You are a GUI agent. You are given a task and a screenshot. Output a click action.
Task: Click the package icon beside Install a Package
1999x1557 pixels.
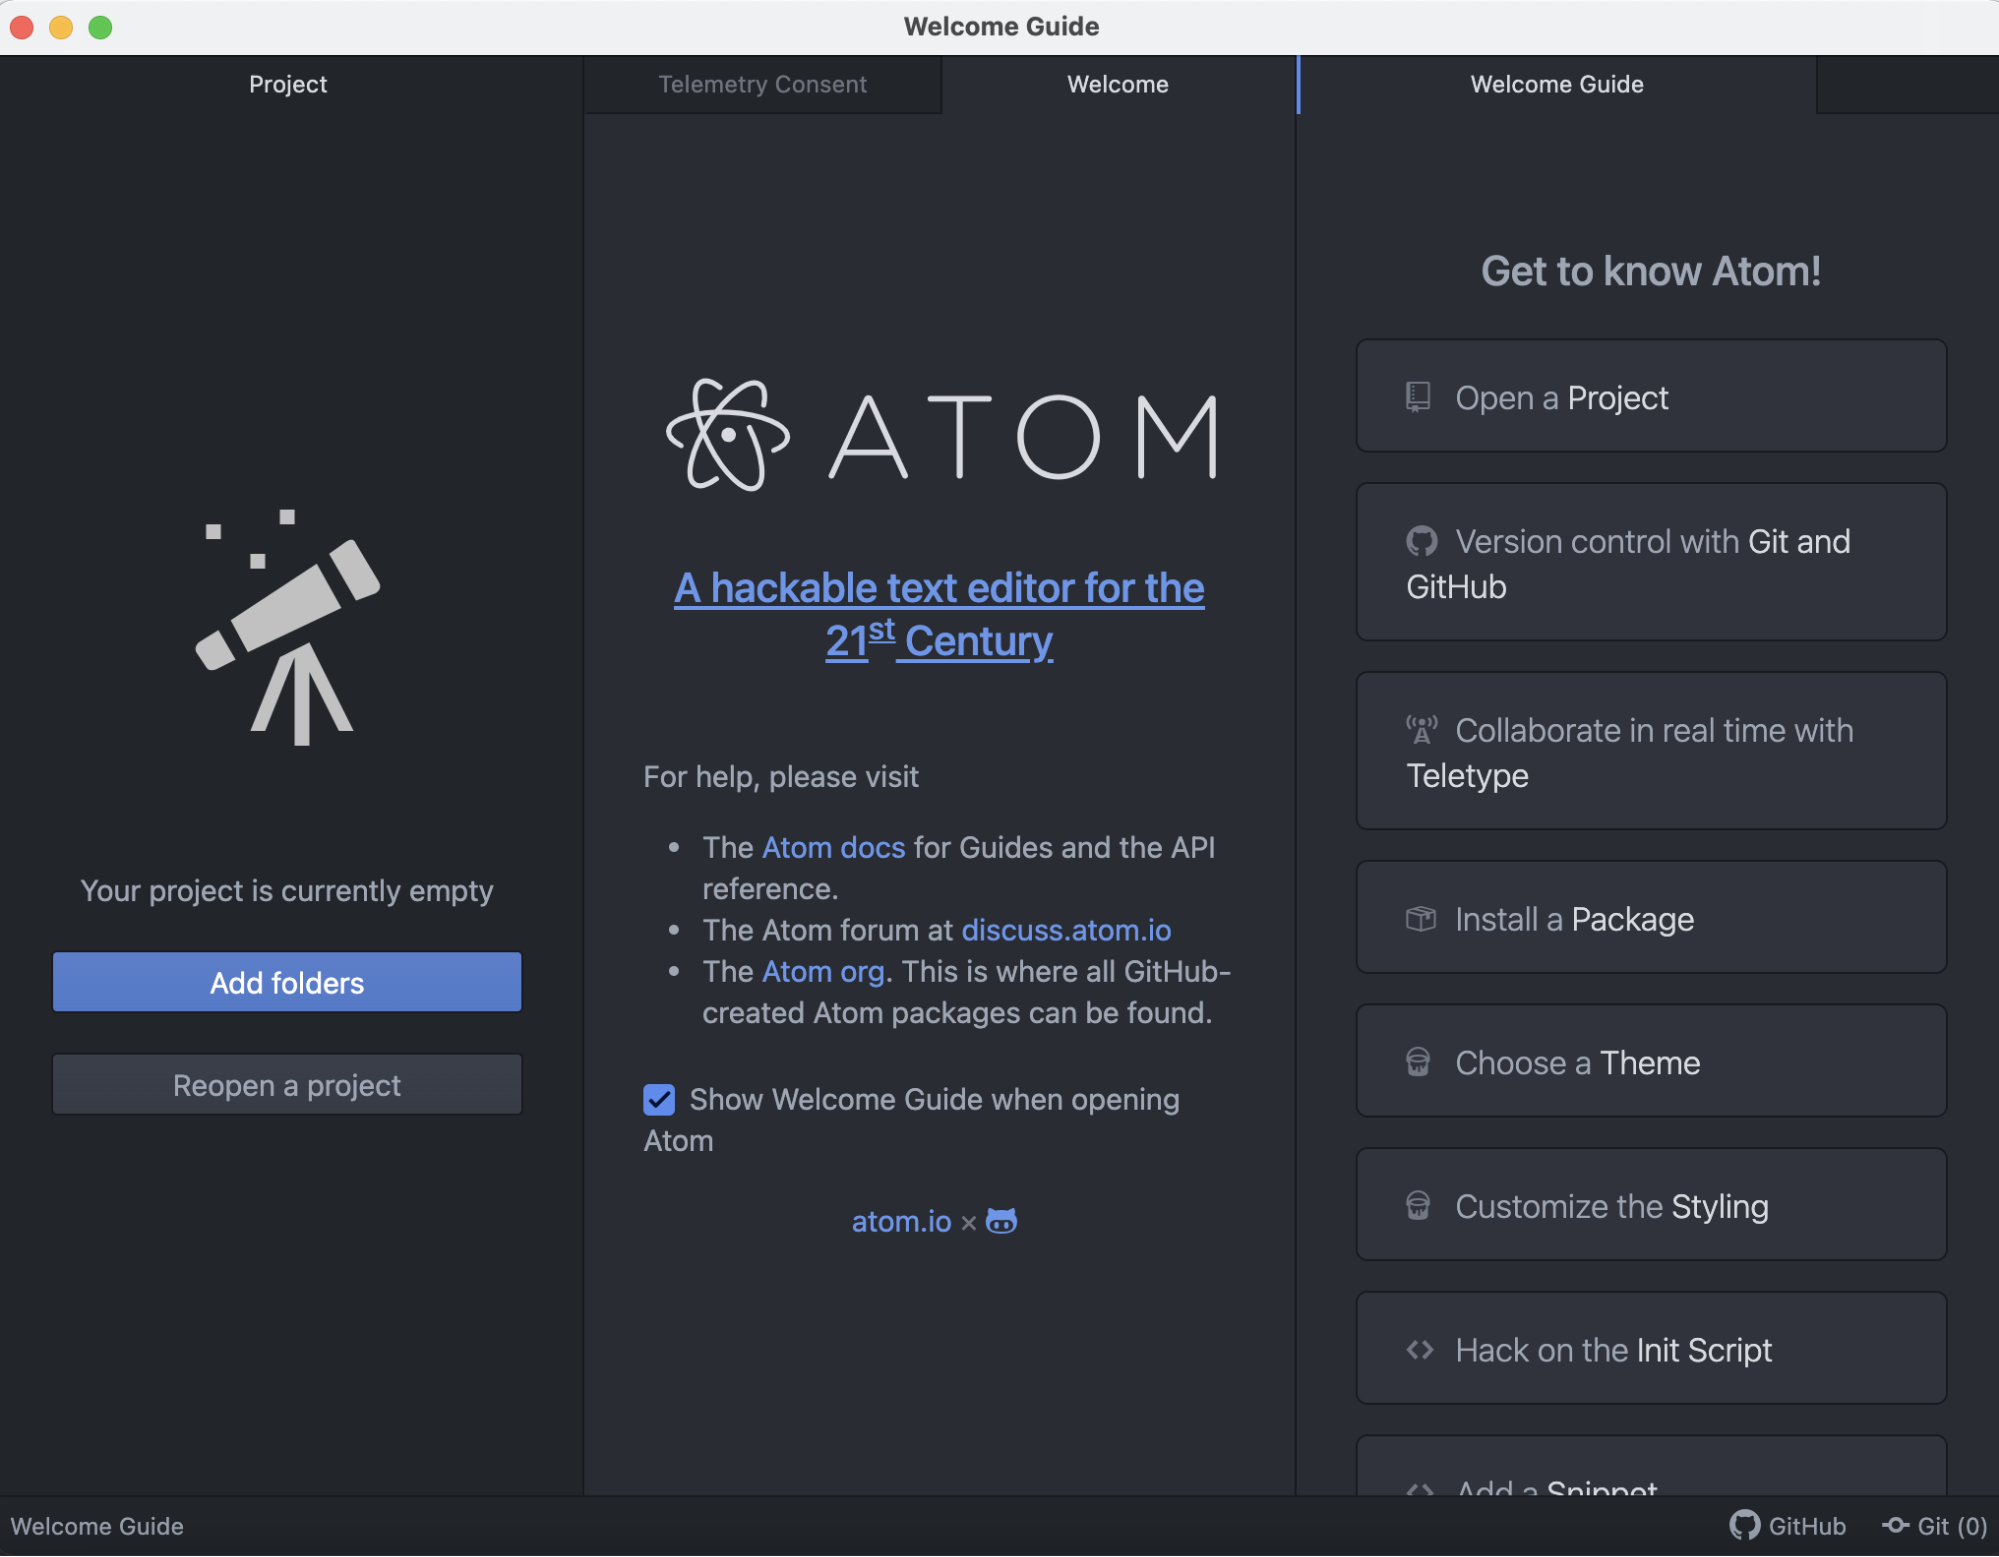1421,918
